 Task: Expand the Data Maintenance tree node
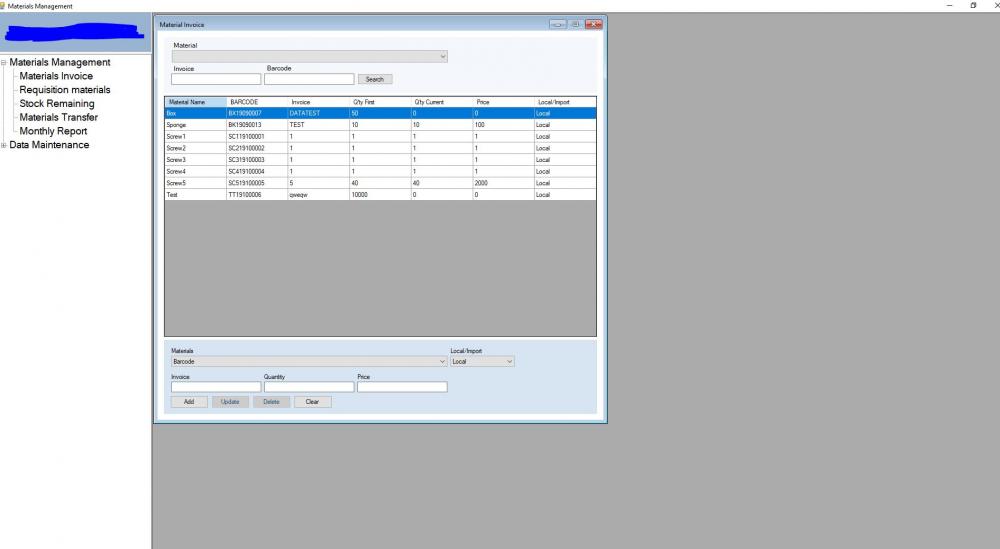(x=4, y=145)
